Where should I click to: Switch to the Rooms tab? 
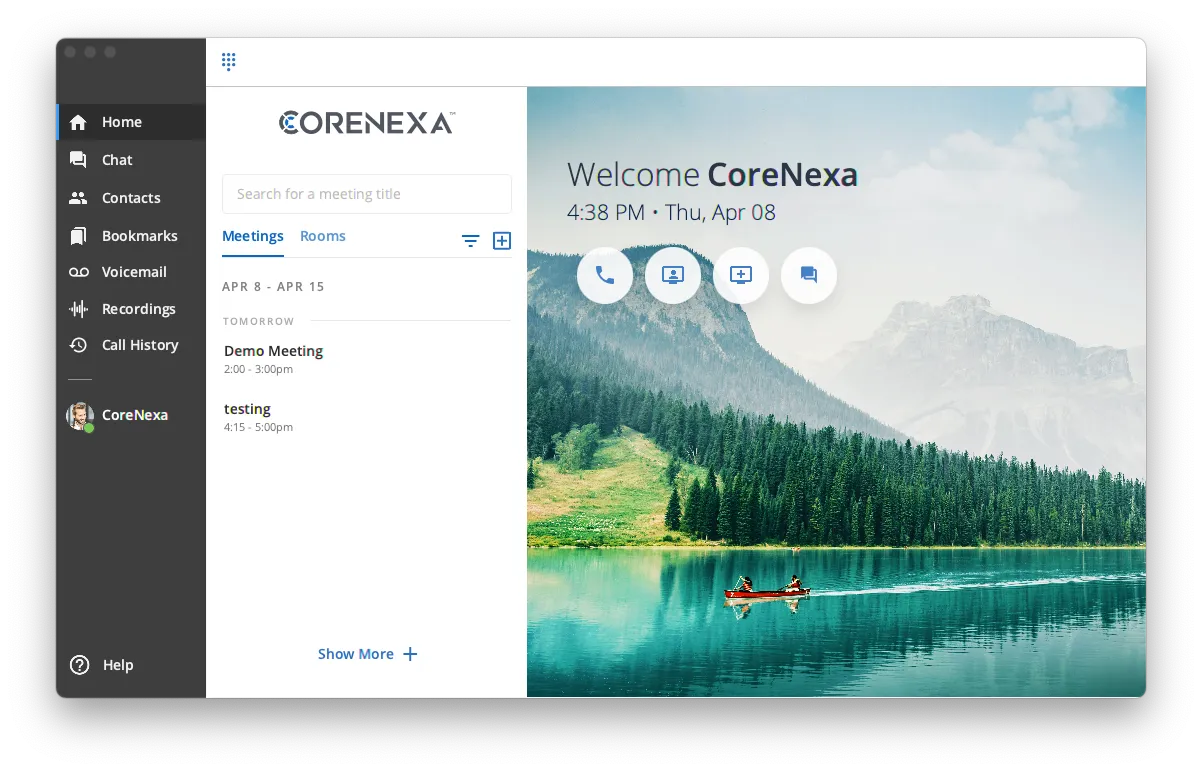click(x=322, y=235)
